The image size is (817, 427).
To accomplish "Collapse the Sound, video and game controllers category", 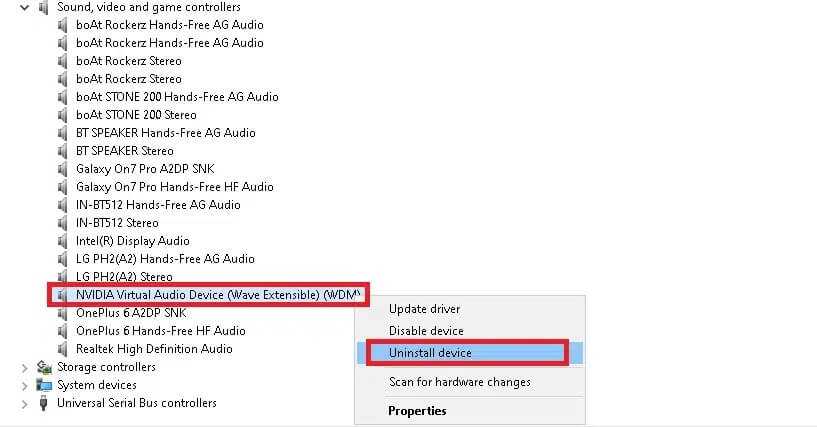I will 24,7.
